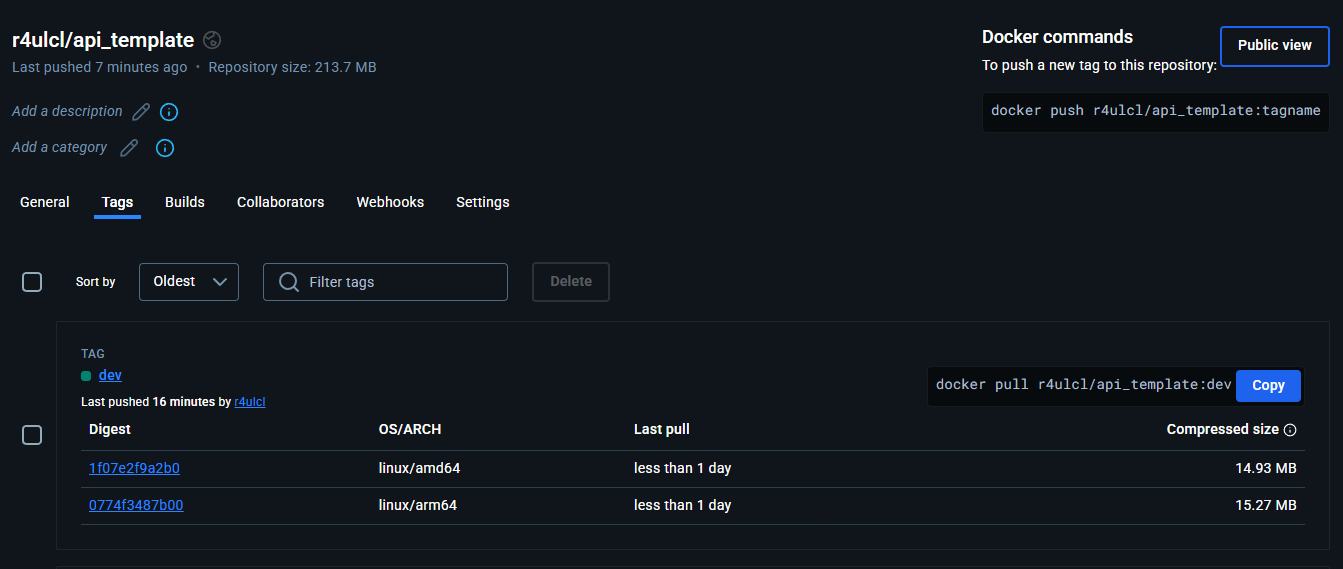Copy the docker pull command
The height and width of the screenshot is (569, 1343).
(1268, 385)
